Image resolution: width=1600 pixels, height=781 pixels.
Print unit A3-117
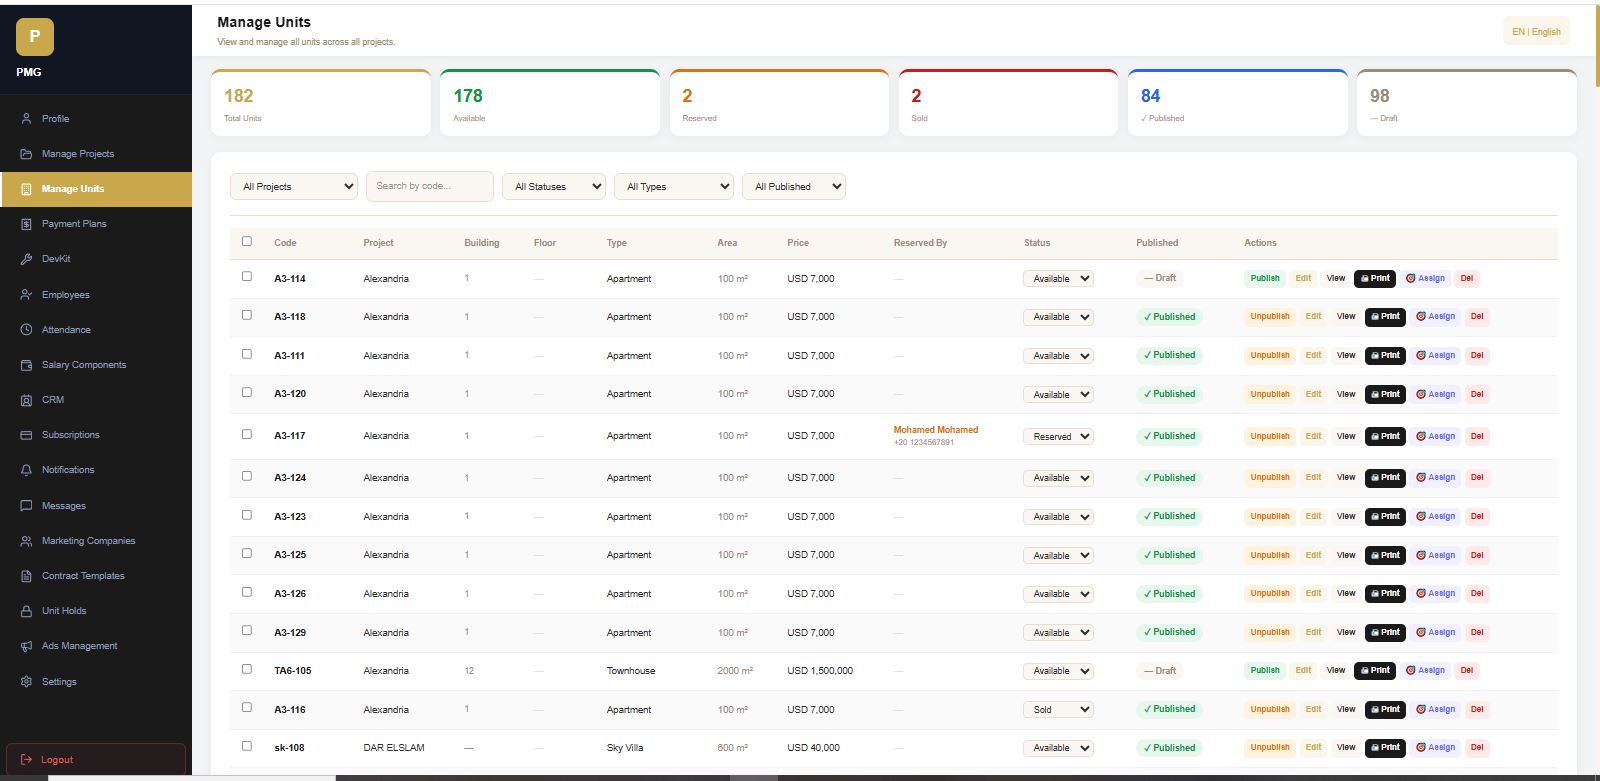(x=1385, y=436)
